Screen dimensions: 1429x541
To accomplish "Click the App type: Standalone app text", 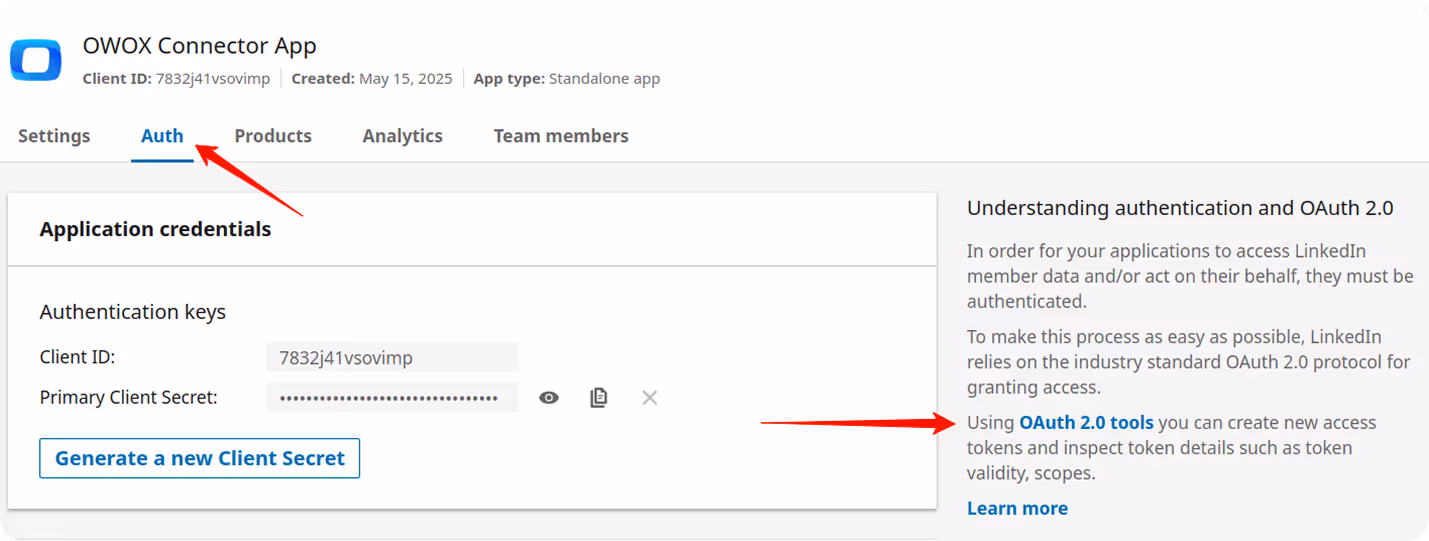I will pos(567,78).
